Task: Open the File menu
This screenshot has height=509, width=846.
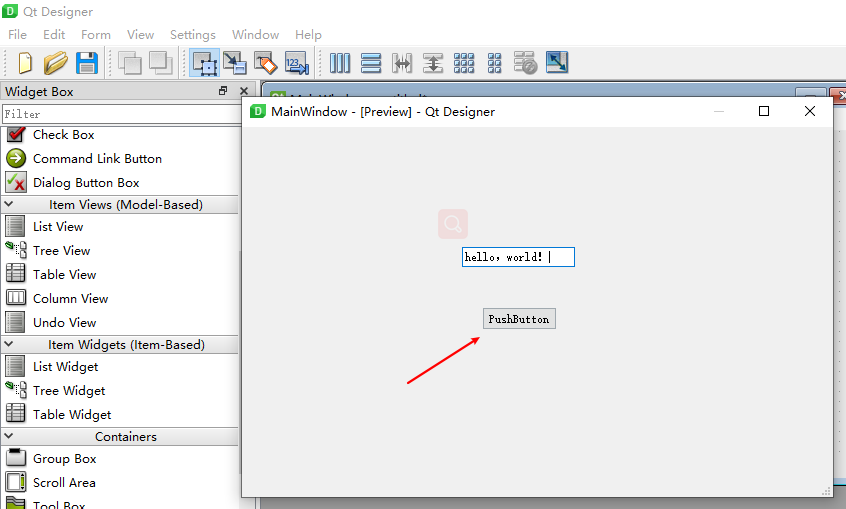Action: (x=17, y=35)
